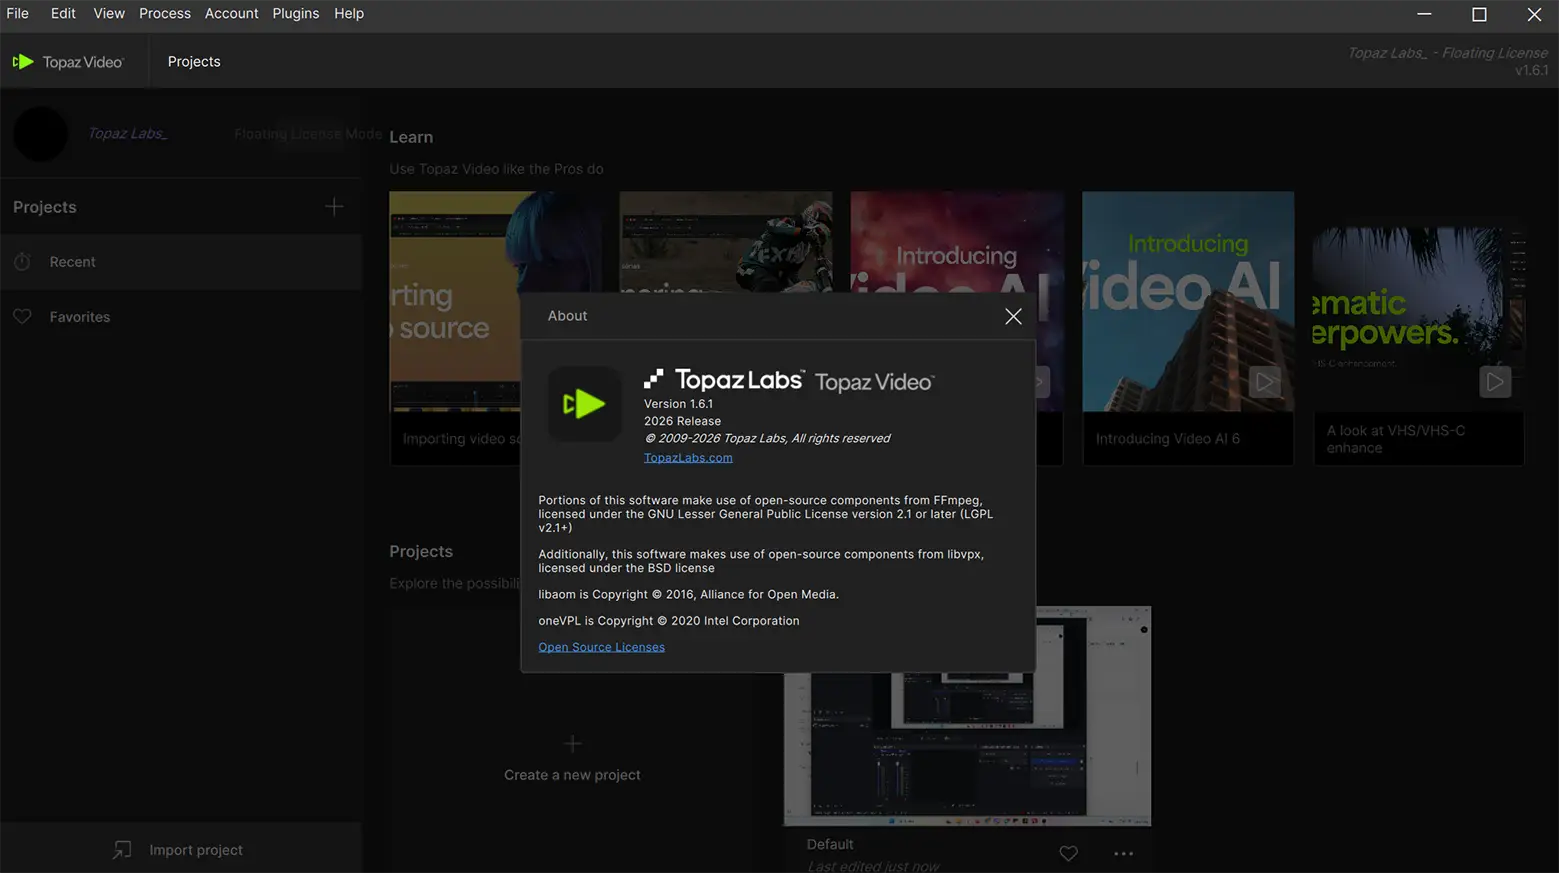Switch to the Projects tab
Image resolution: width=1559 pixels, height=873 pixels.
[x=194, y=62]
